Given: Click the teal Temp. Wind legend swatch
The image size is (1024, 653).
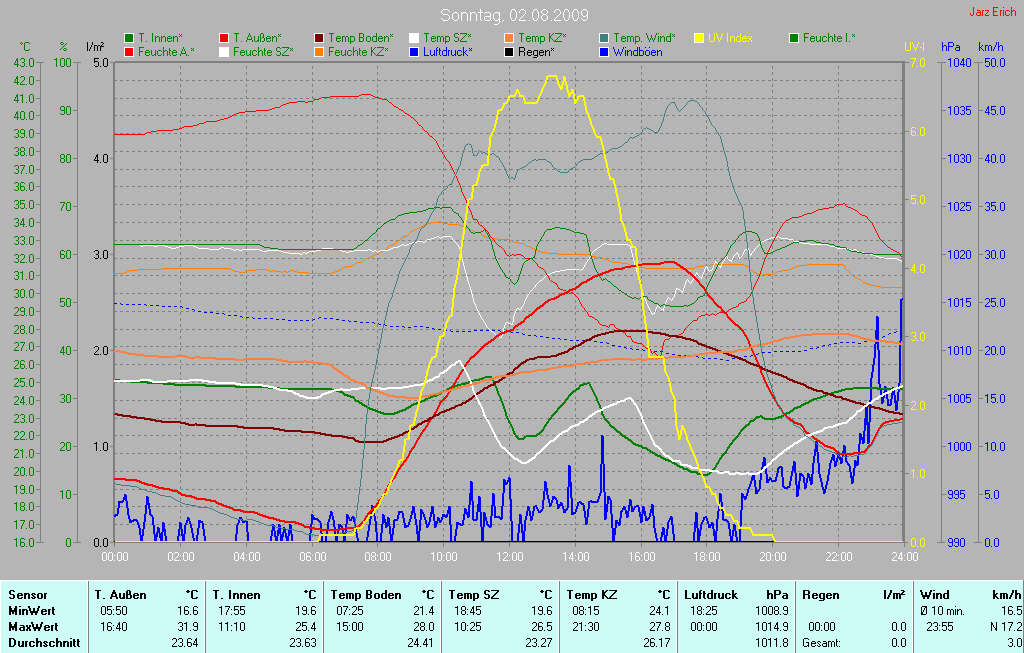Looking at the screenshot, I should [604, 39].
